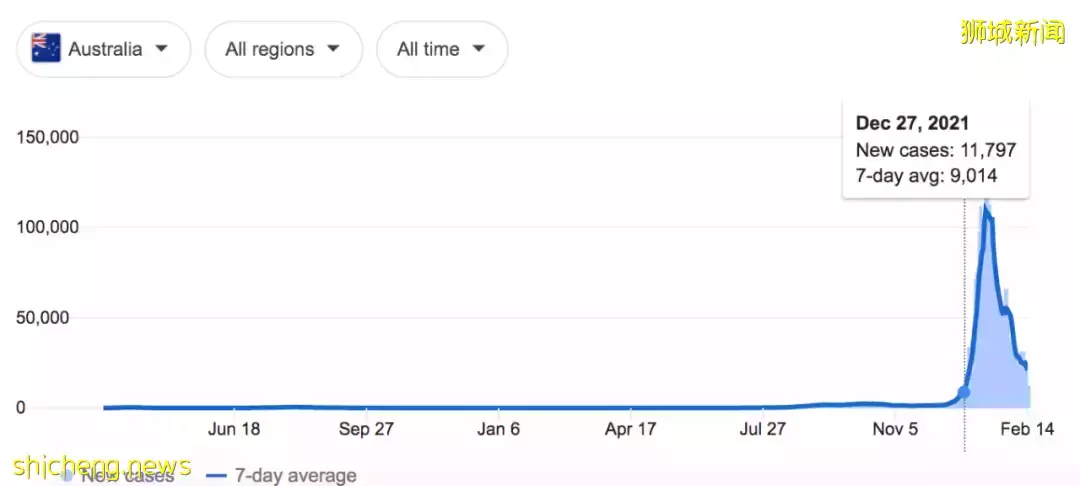Click the 7-day average blue line swatch
Image resolution: width=1080 pixels, height=486 pixels.
[x=216, y=476]
